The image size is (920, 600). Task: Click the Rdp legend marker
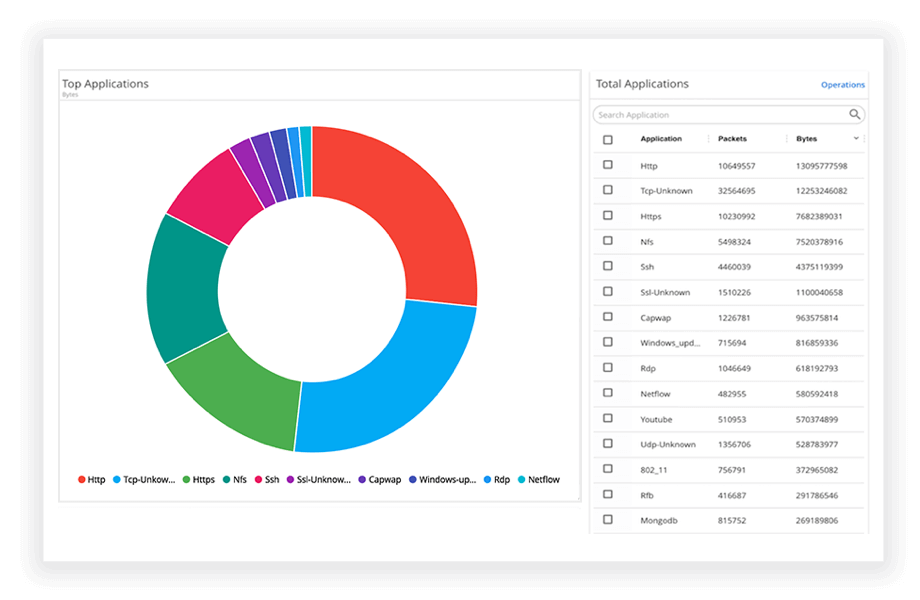487,480
